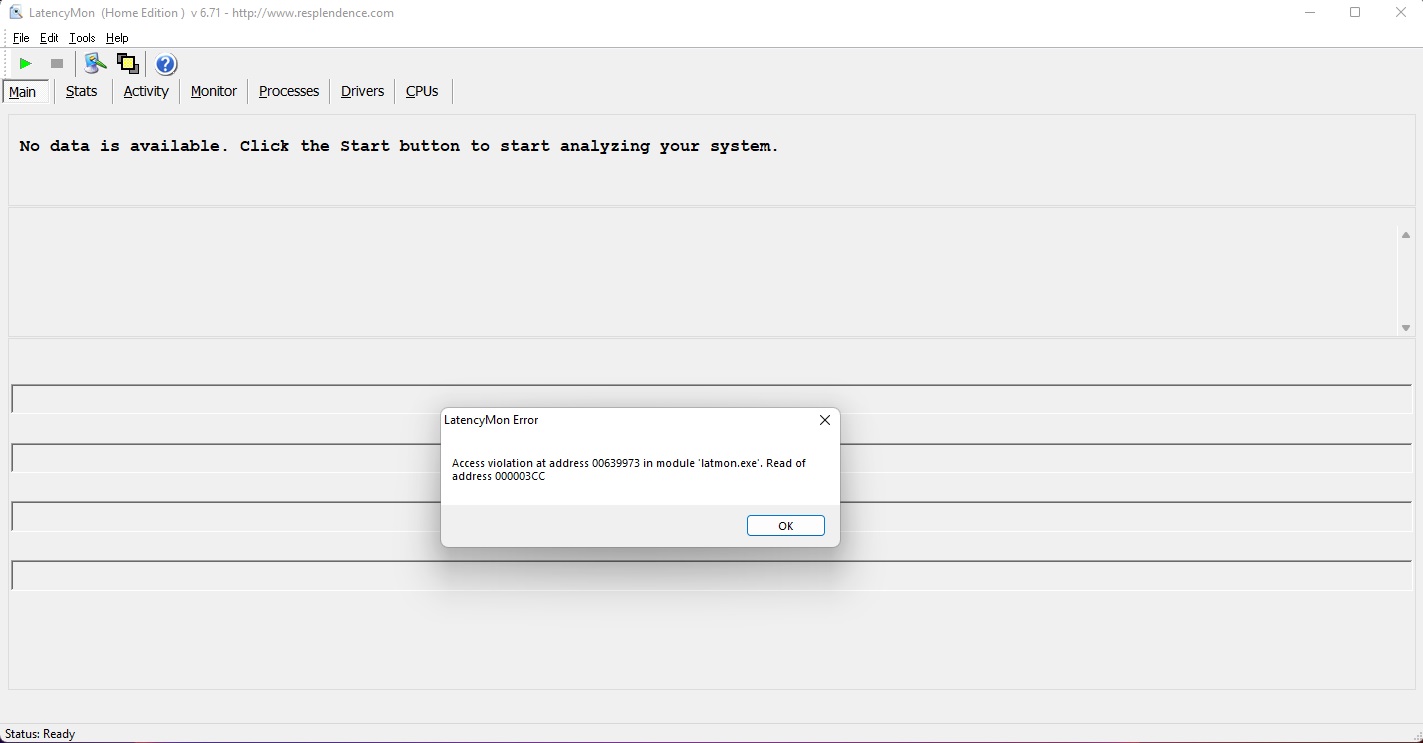1423x743 pixels.
Task: Open the Tools menu
Action: (x=82, y=38)
